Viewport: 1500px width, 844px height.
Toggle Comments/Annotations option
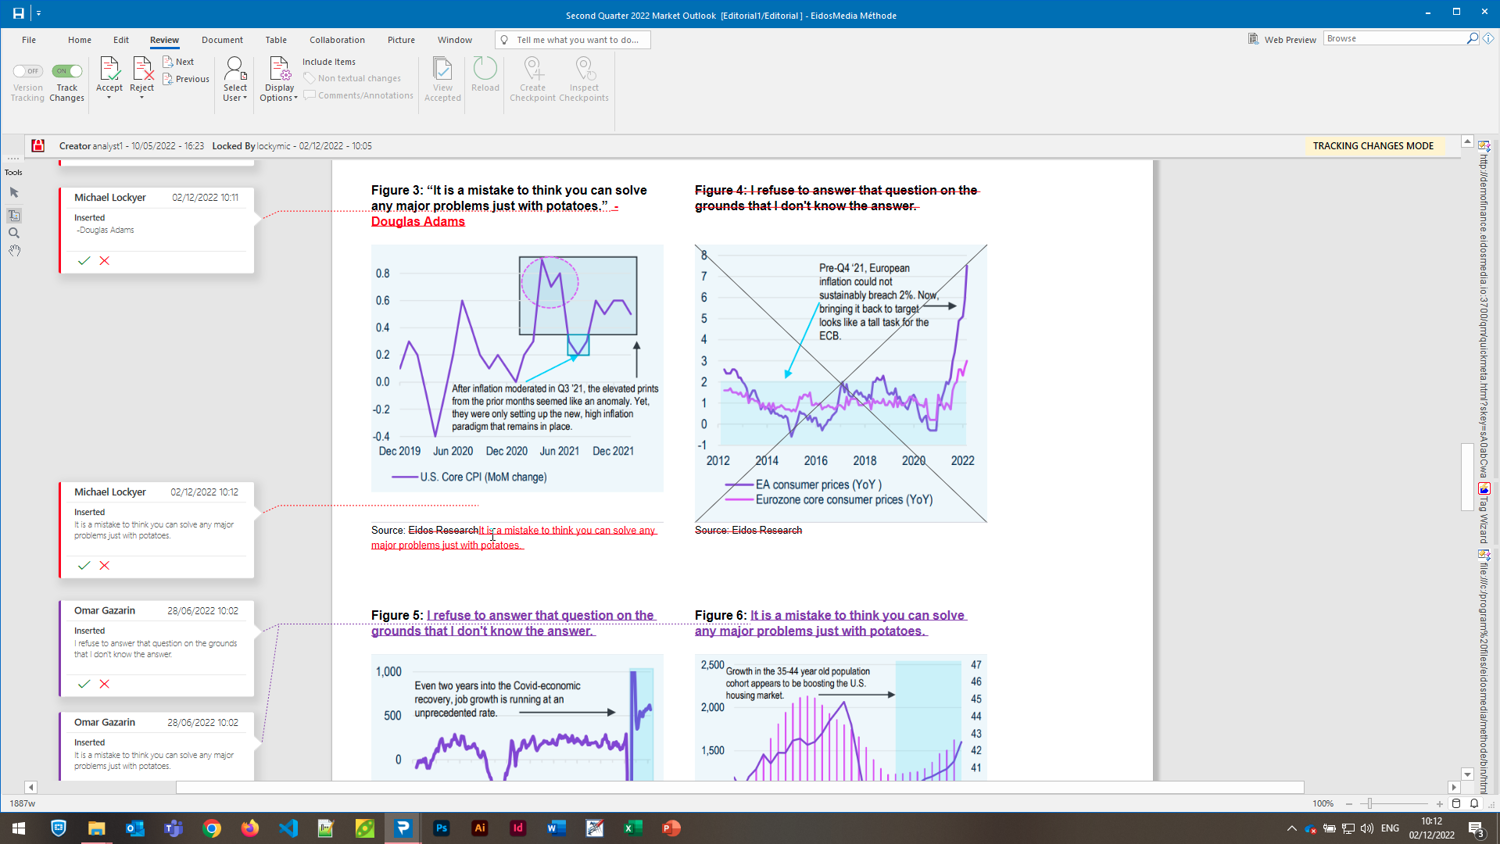pyautogui.click(x=358, y=95)
